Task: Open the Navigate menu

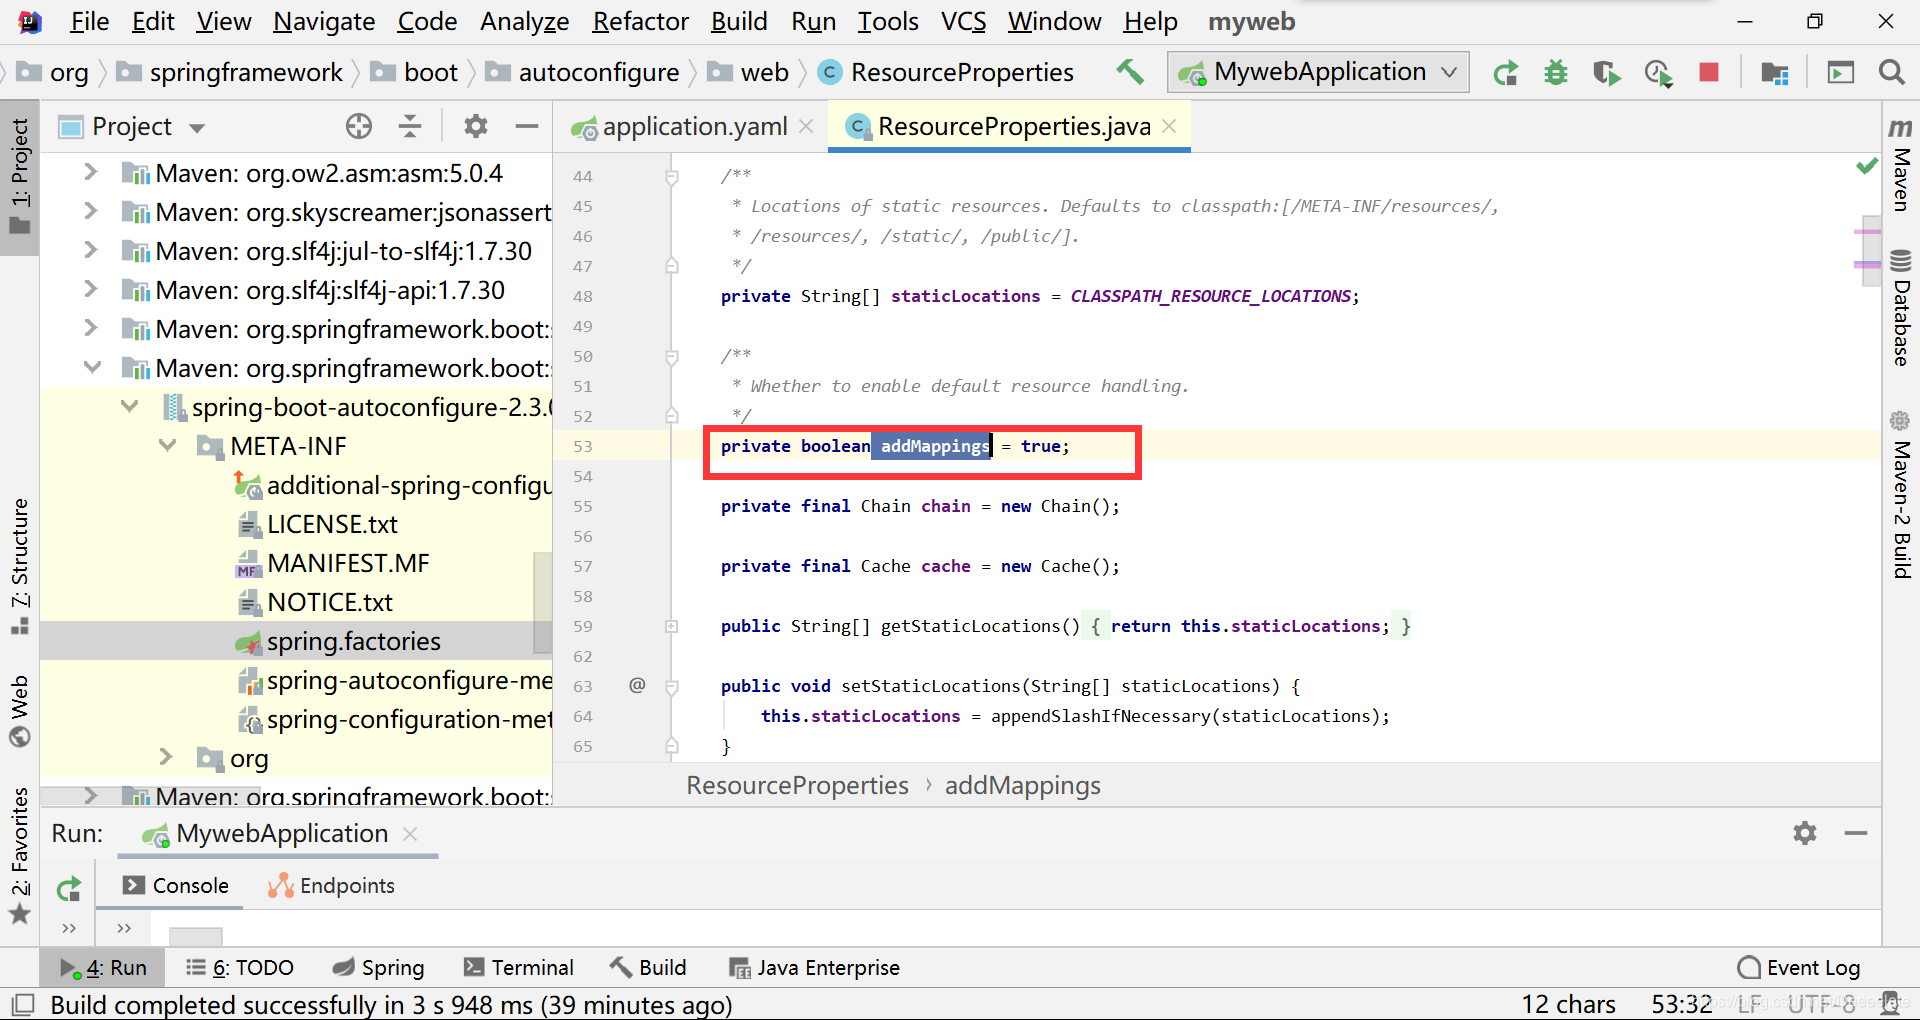Action: coord(324,21)
